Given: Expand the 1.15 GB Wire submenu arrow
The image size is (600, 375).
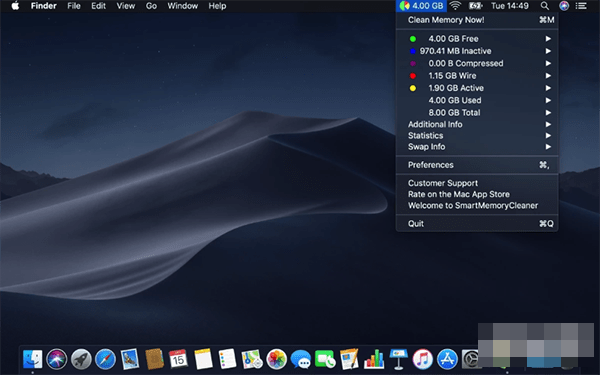Looking at the screenshot, I should pyautogui.click(x=548, y=75).
